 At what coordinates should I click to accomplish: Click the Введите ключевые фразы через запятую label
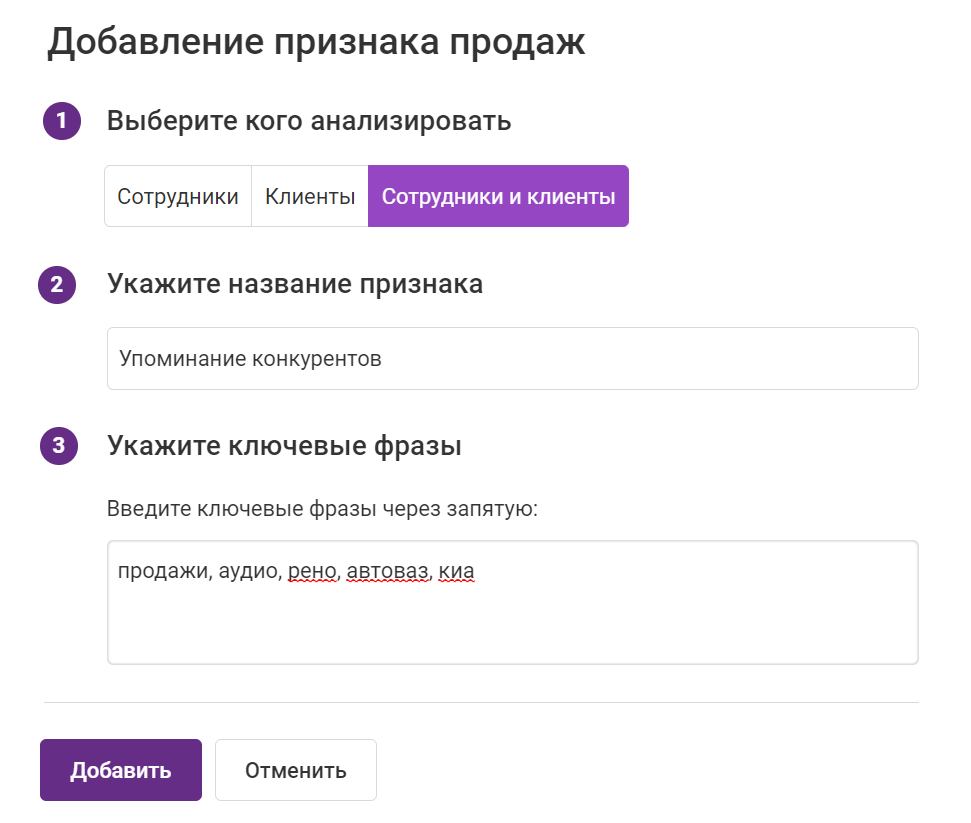tap(322, 509)
